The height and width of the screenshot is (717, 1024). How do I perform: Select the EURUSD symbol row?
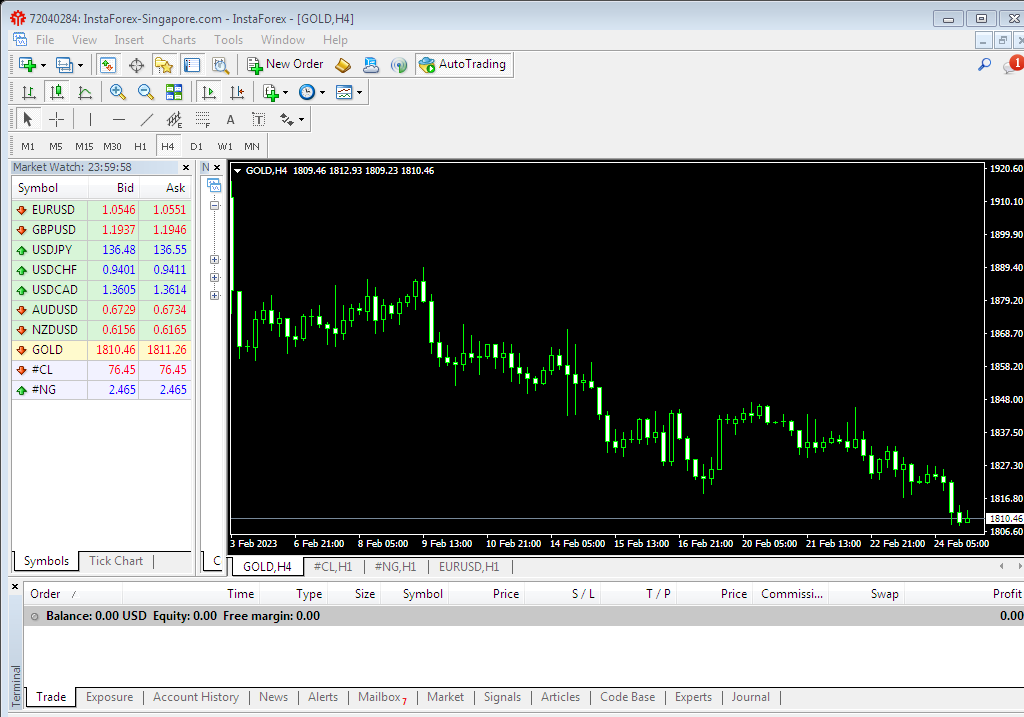101,210
